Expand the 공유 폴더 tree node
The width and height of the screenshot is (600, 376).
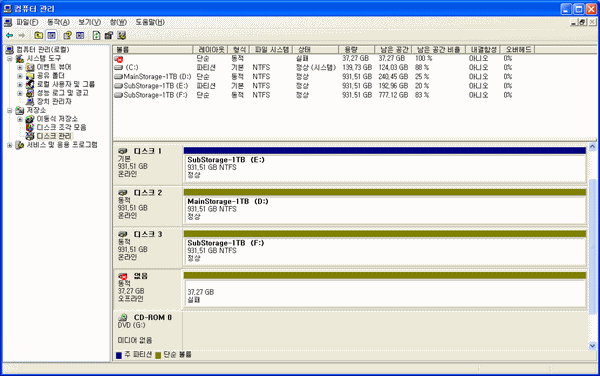coord(20,76)
